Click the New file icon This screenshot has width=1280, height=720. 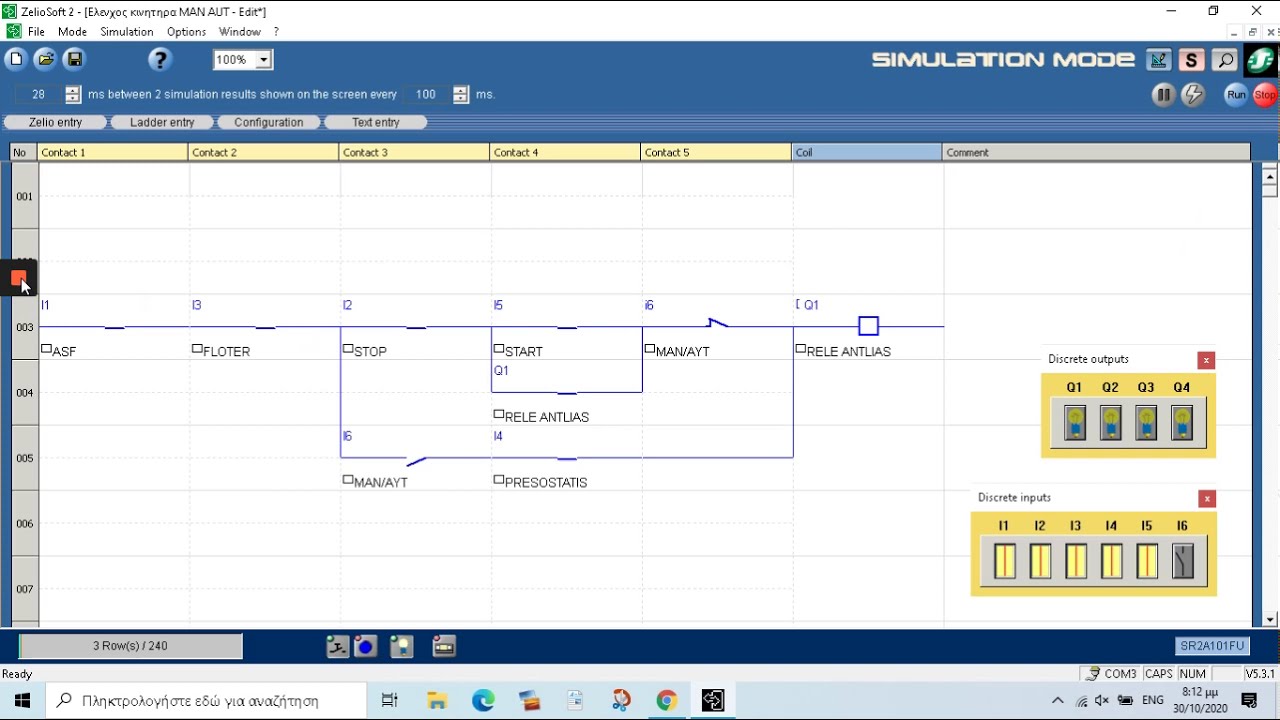16,59
